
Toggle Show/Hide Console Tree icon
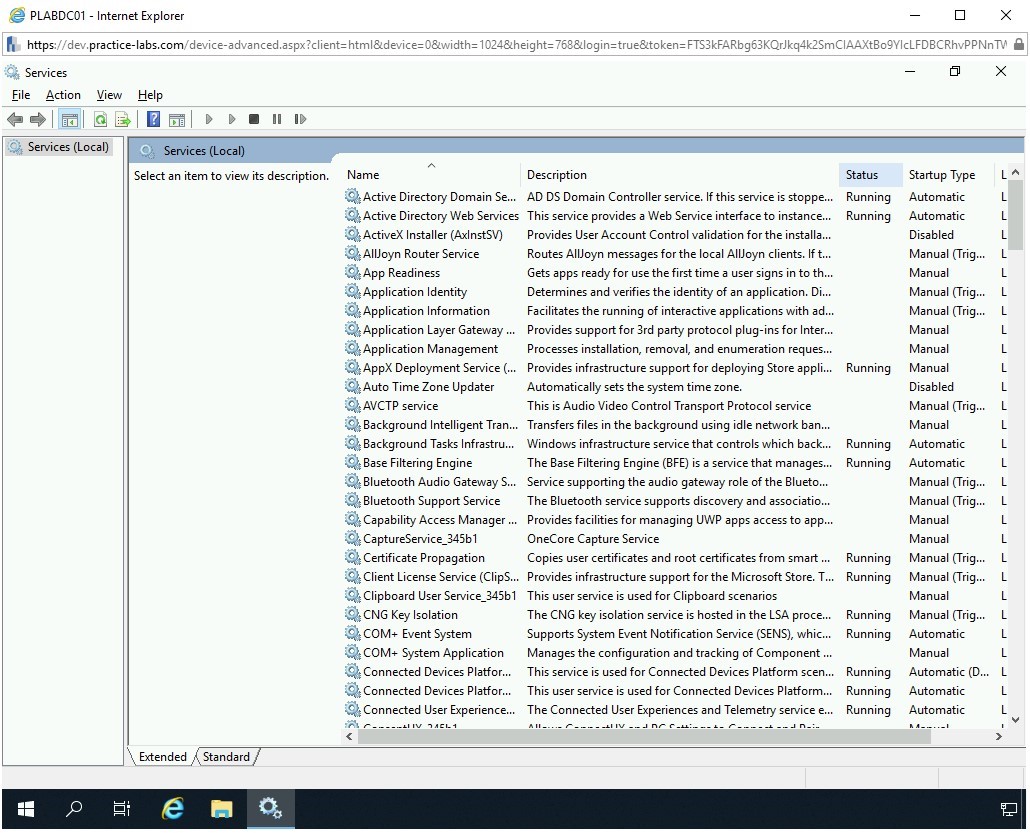pos(69,119)
